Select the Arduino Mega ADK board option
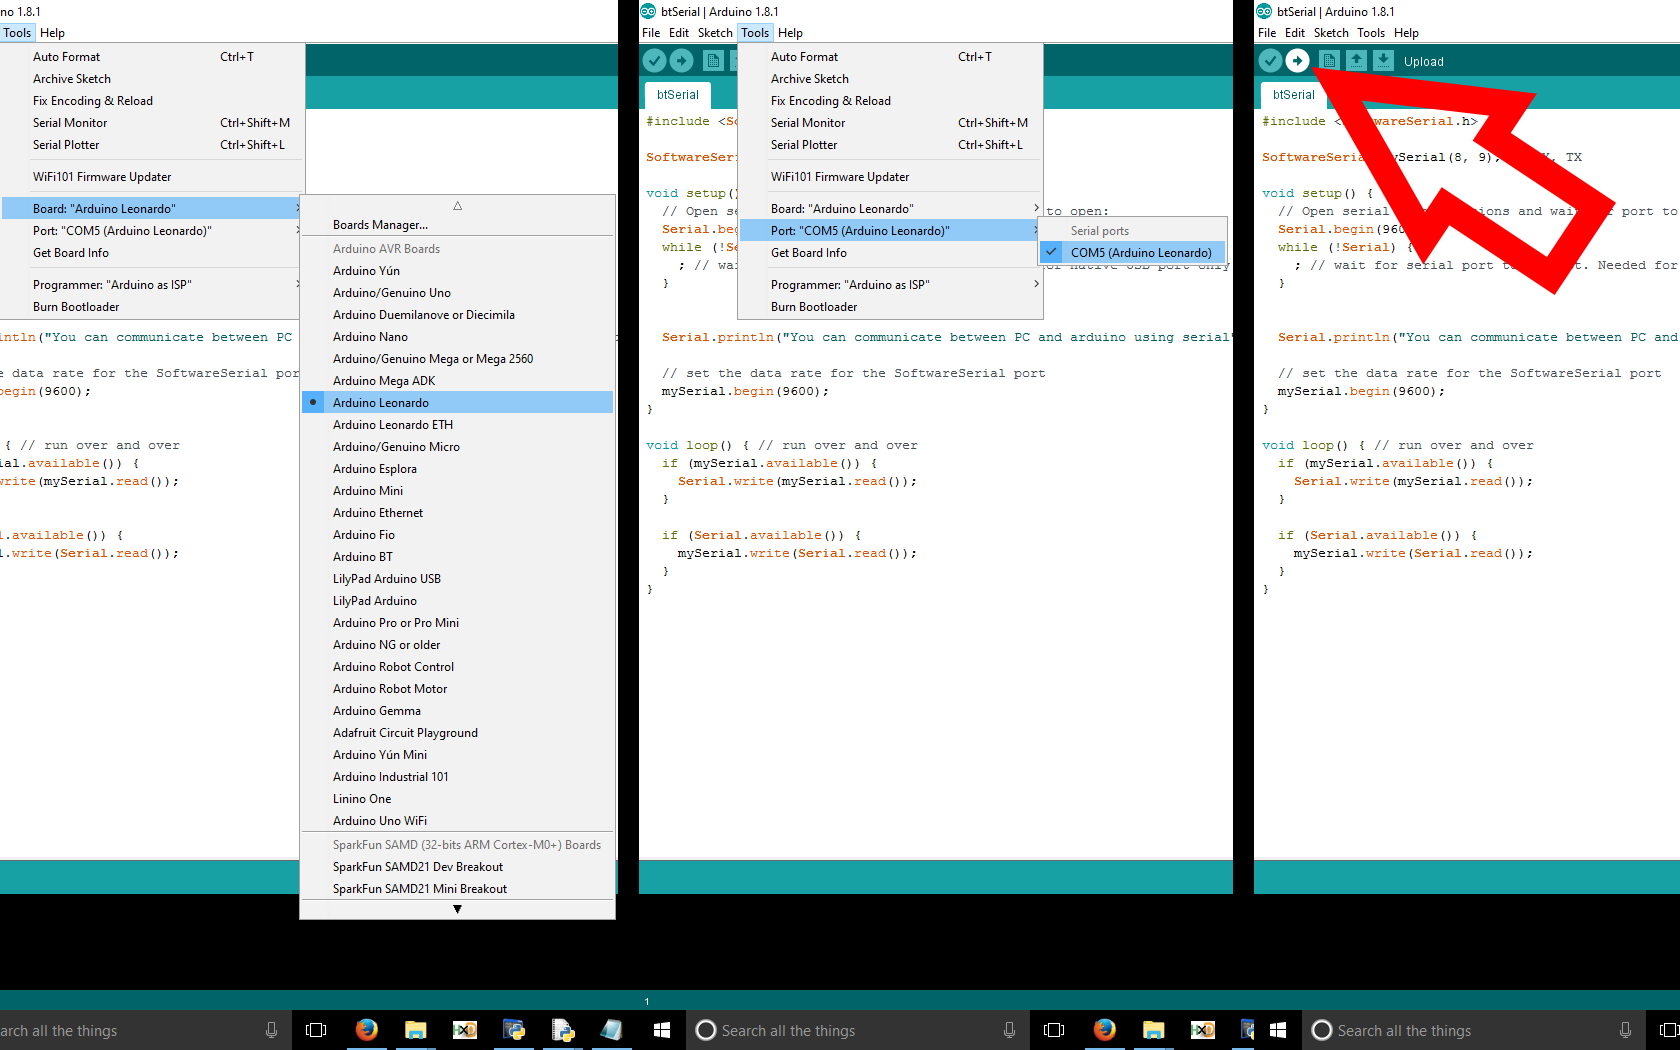The width and height of the screenshot is (1680, 1050). coord(457,380)
